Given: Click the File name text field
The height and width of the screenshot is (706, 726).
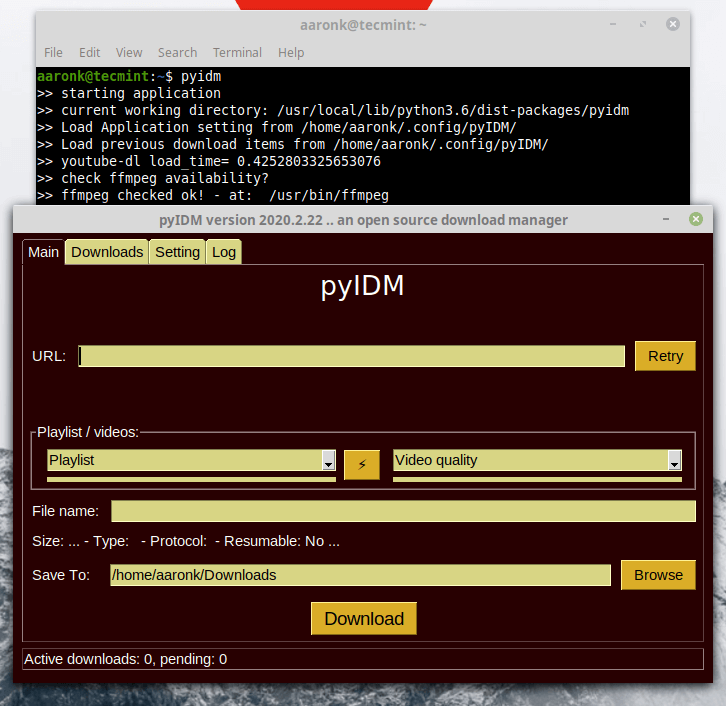Looking at the screenshot, I should point(402,511).
